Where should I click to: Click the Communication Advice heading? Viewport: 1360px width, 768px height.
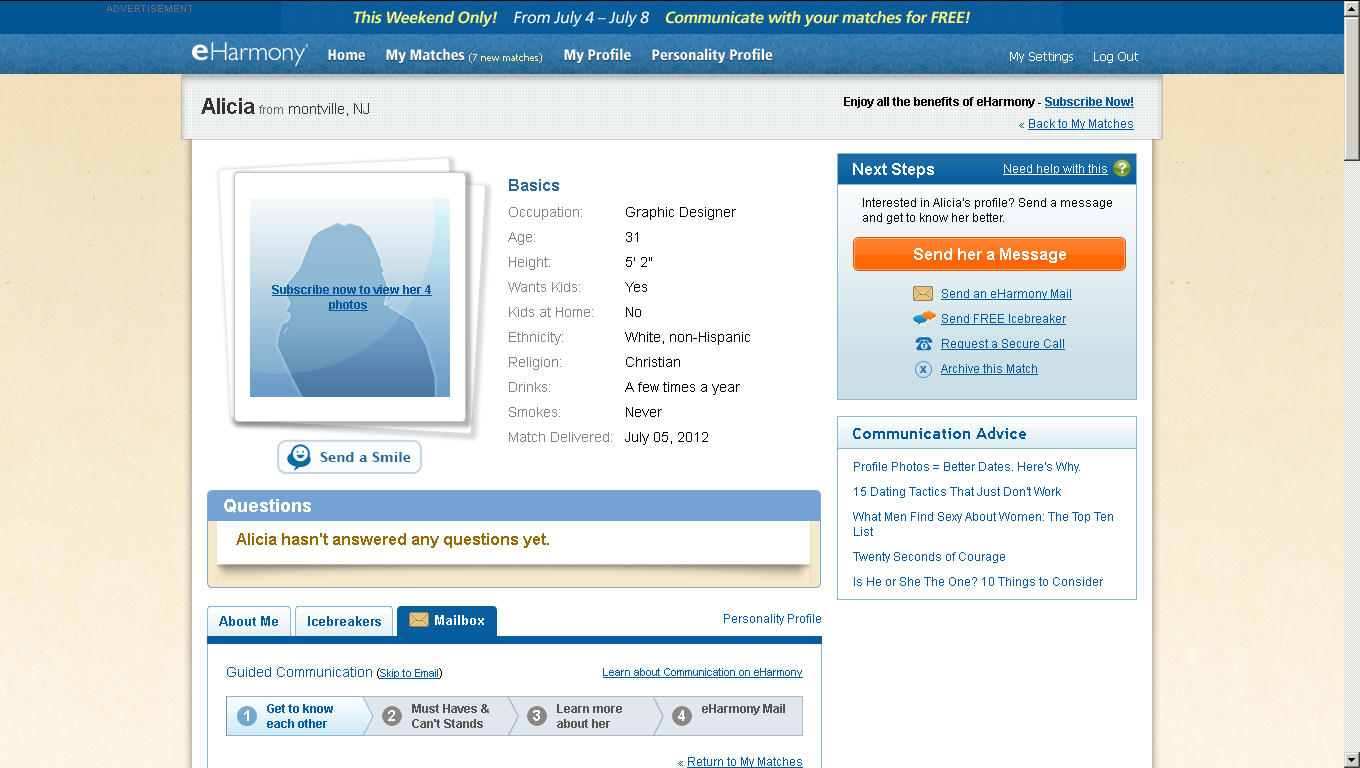point(939,434)
